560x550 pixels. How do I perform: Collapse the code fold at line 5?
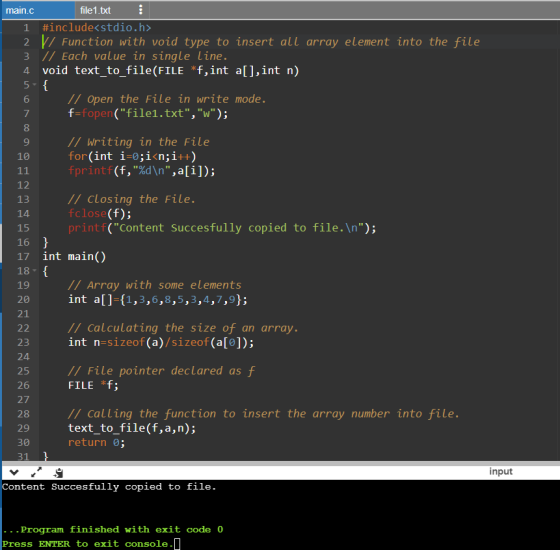(x=35, y=85)
